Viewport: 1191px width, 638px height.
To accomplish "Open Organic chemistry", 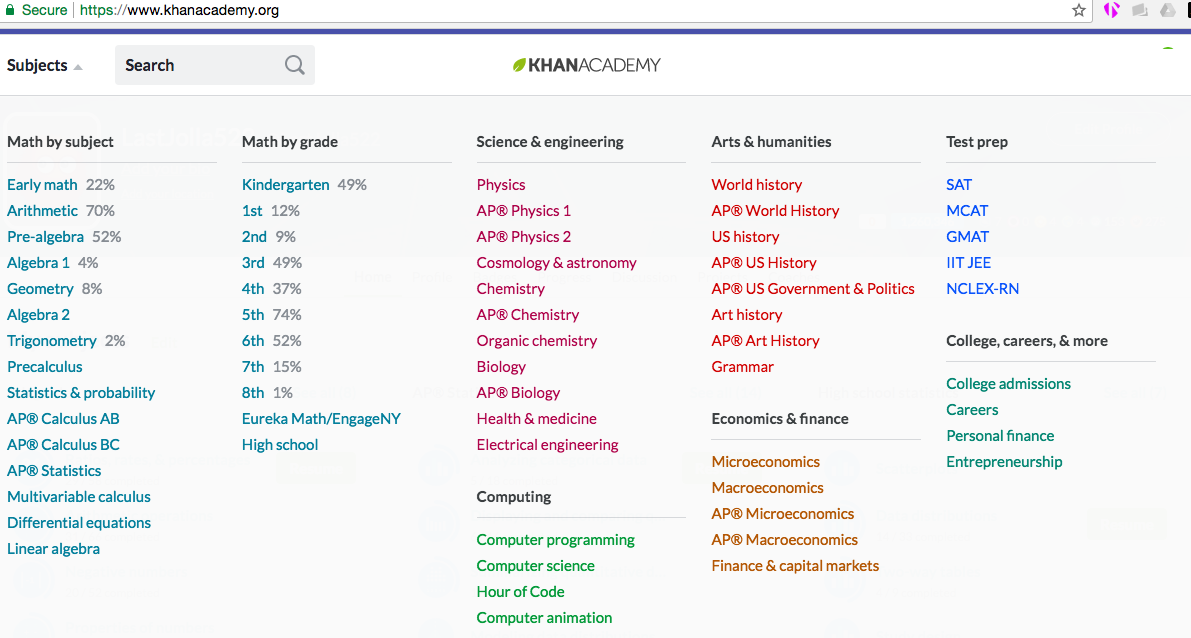I will (x=536, y=340).
